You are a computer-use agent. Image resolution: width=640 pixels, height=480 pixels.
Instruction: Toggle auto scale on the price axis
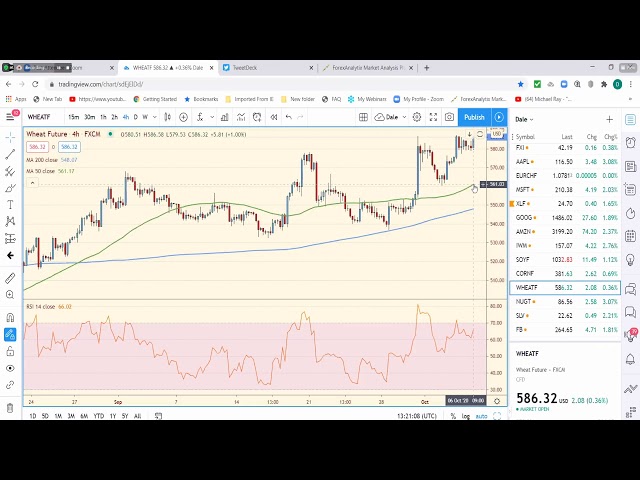point(480,415)
